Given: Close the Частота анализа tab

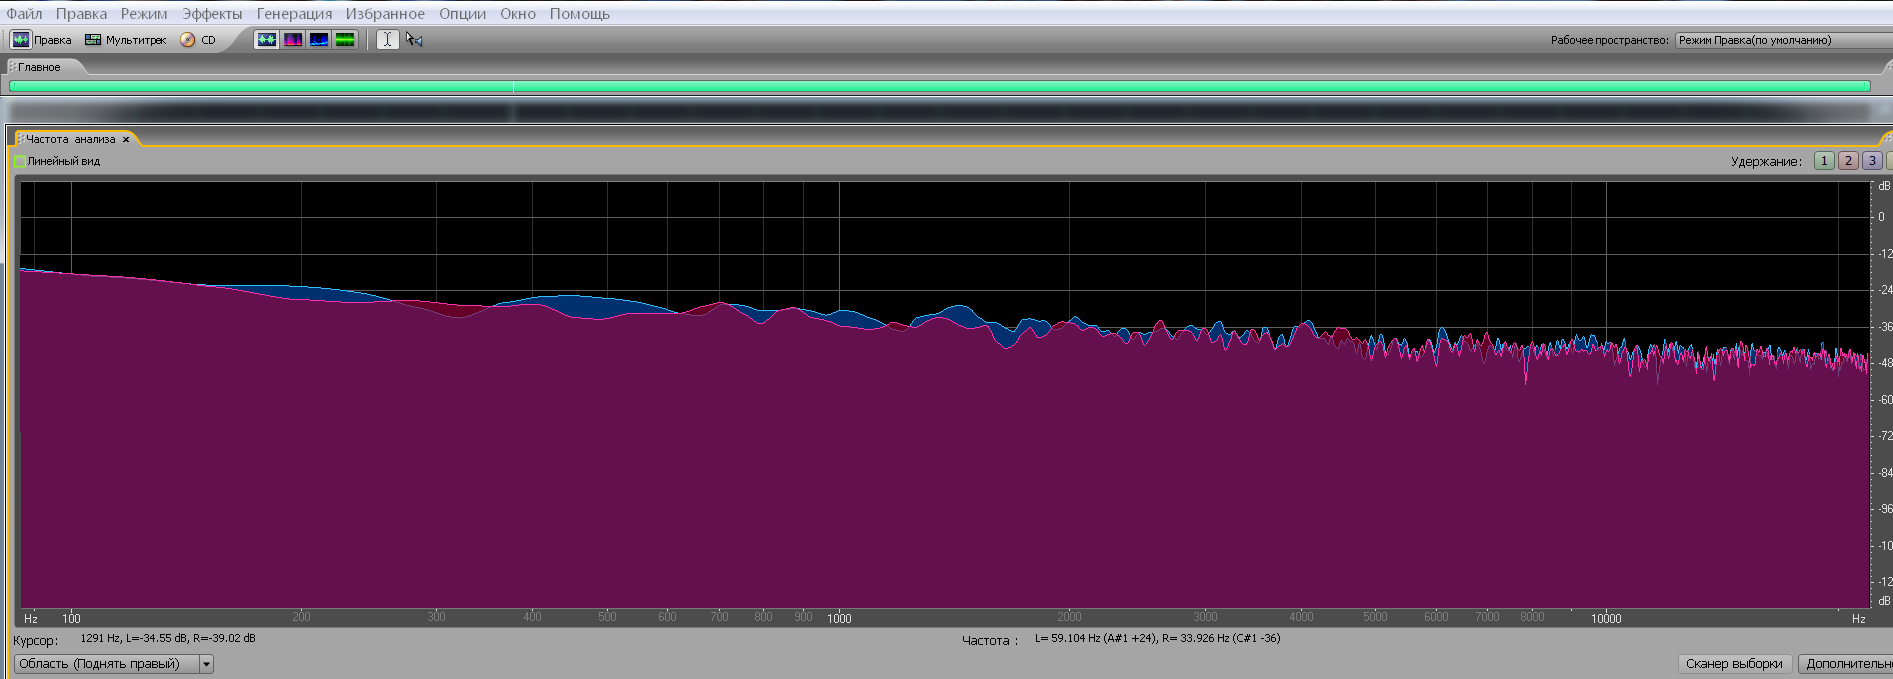Looking at the screenshot, I should tap(126, 140).
